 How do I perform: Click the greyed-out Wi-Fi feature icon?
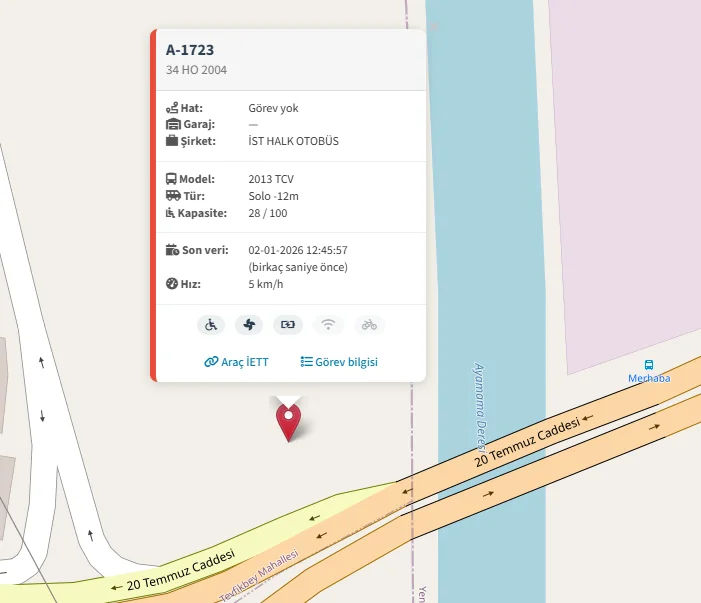(328, 325)
